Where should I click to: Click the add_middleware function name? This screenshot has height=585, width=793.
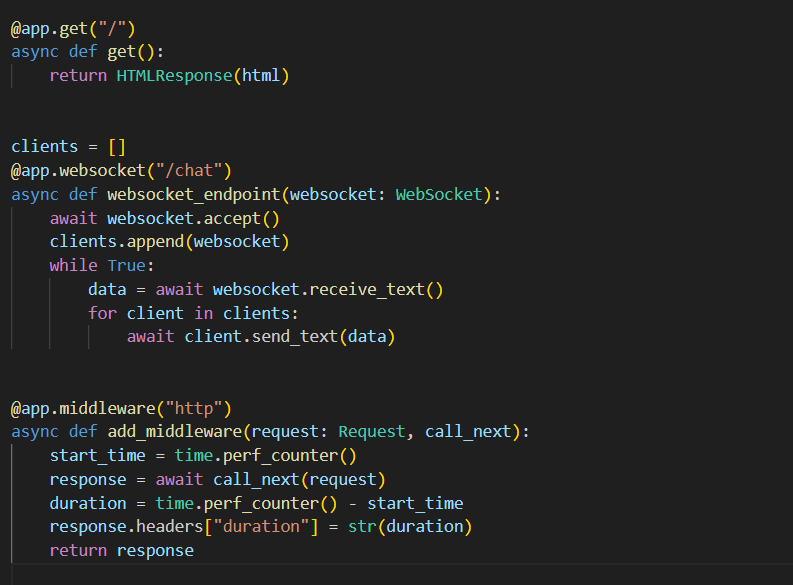pos(174,432)
